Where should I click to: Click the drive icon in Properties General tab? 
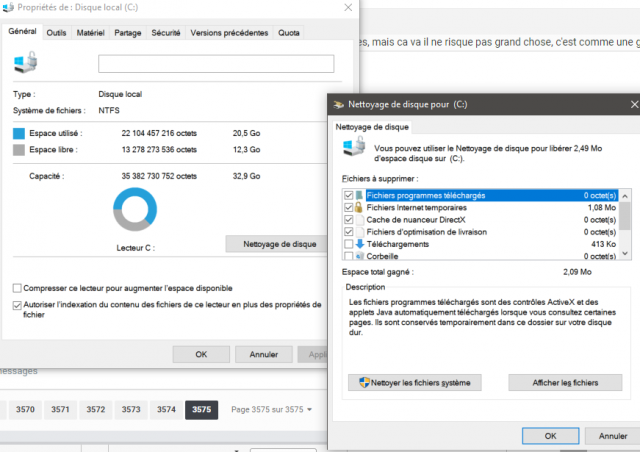click(25, 62)
